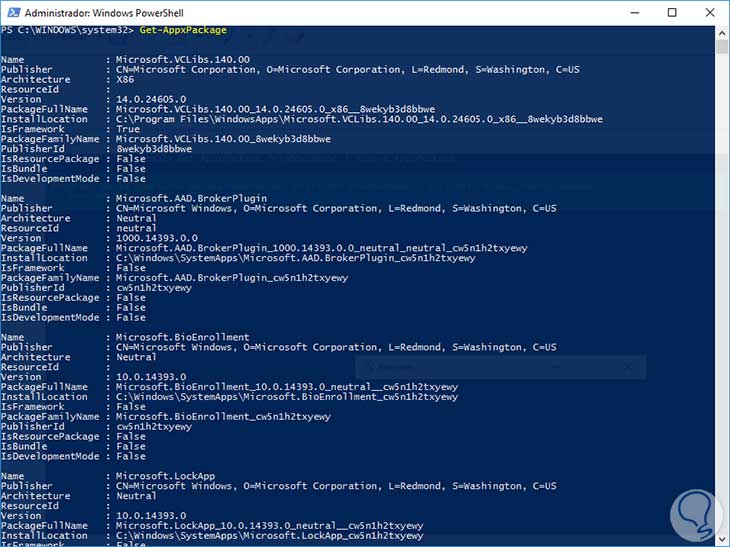Click the LockApp publisher CN=Microsoft Windows line
730x547 pixels.
click(336, 486)
